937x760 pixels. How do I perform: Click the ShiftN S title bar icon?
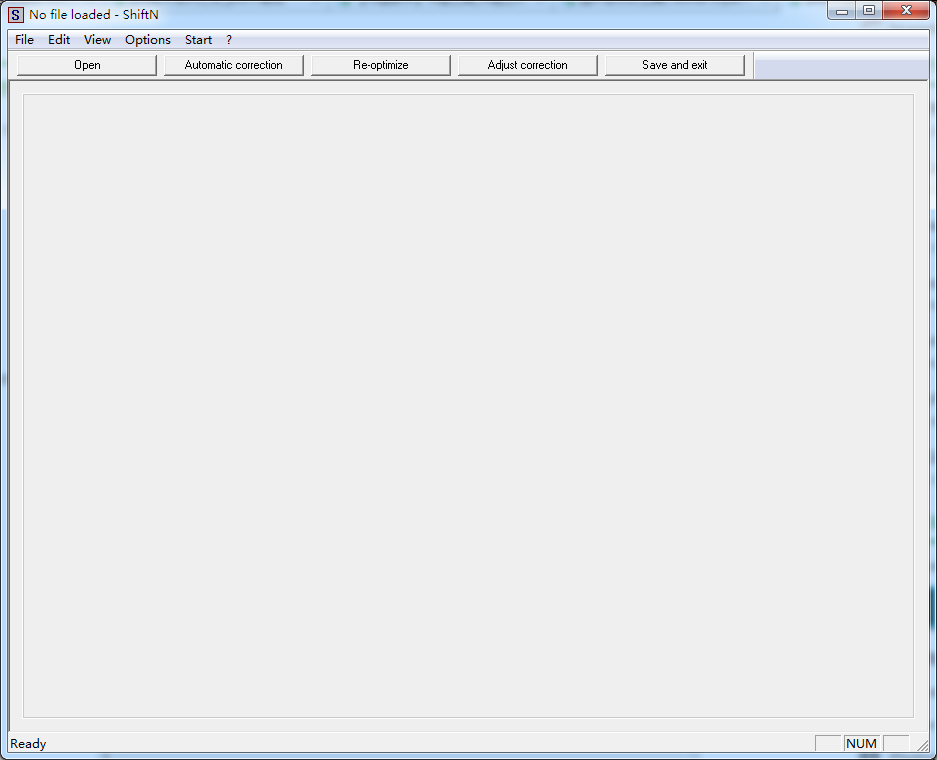coord(16,15)
